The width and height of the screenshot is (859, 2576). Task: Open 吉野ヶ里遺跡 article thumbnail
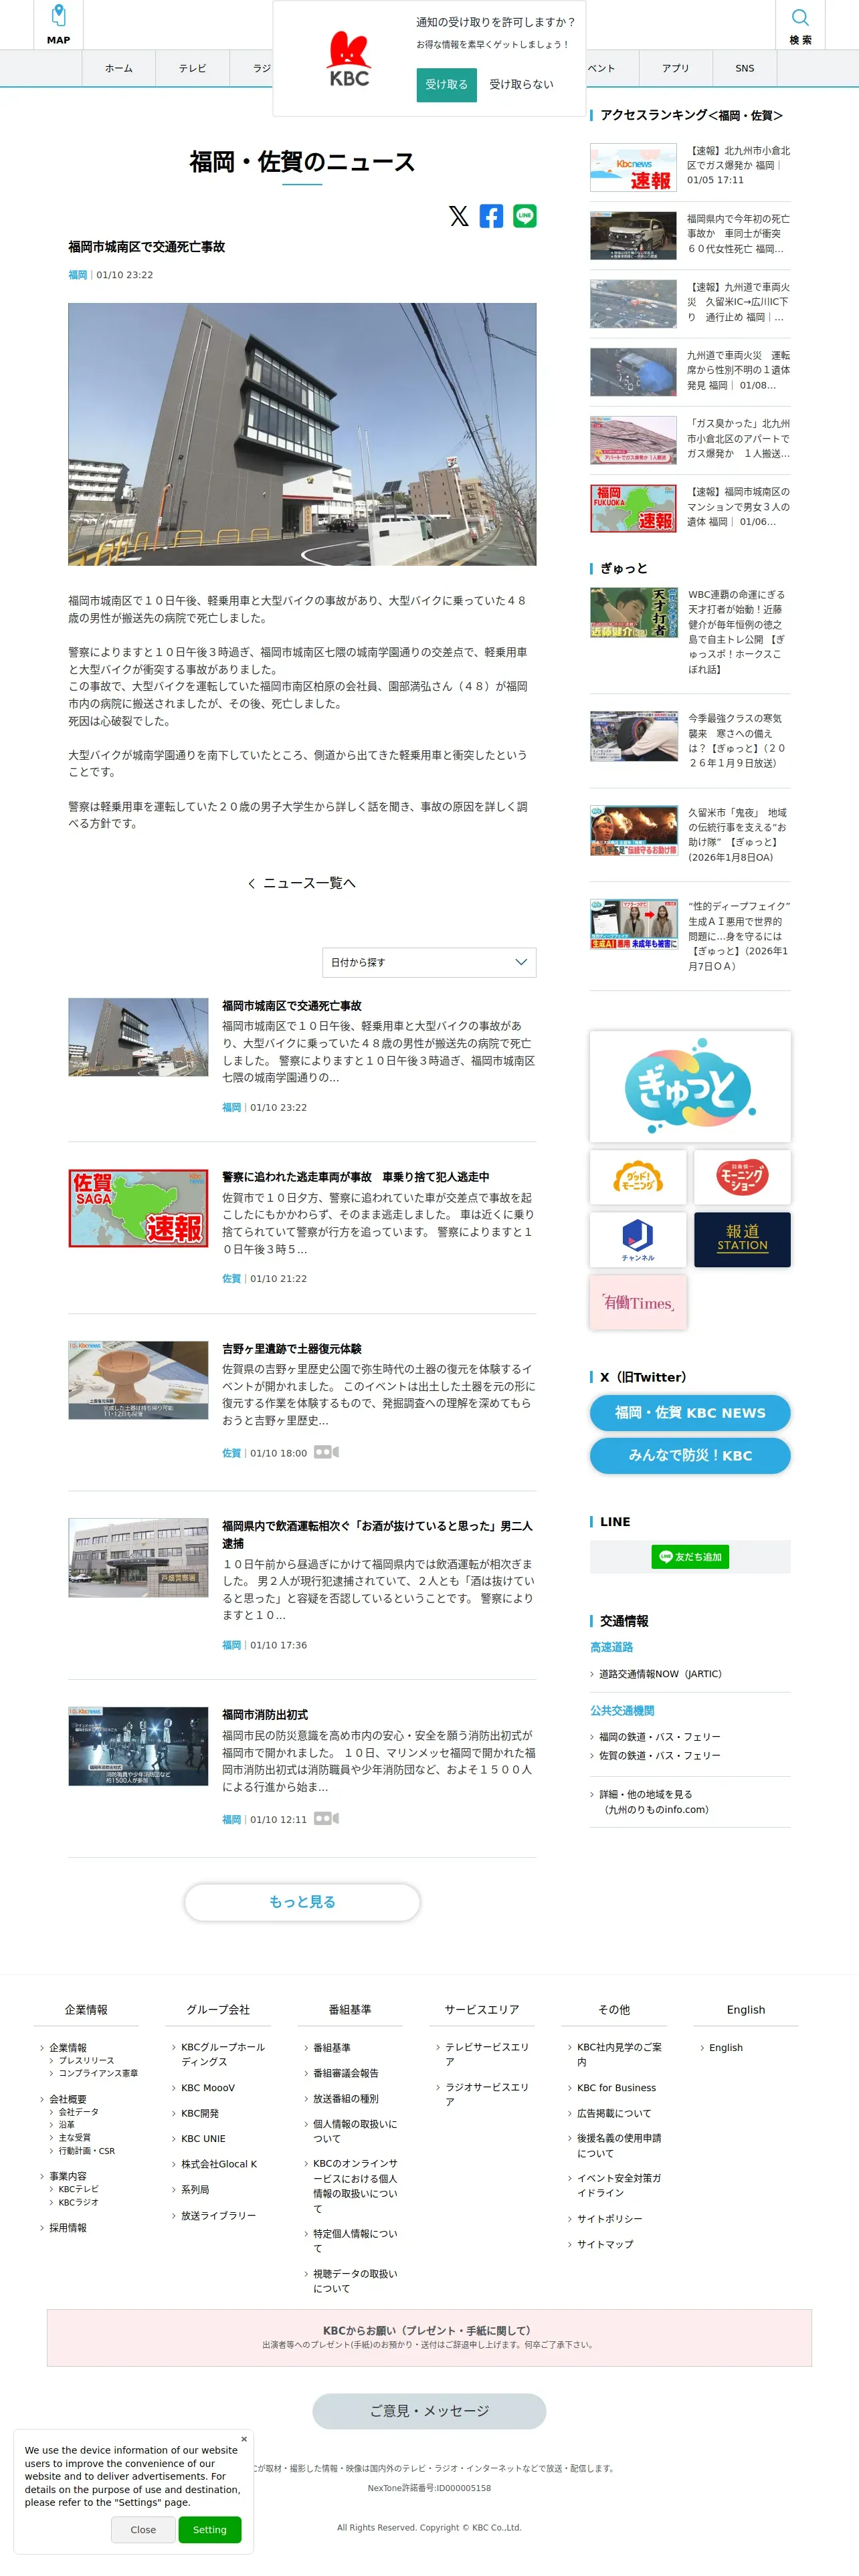(138, 1380)
